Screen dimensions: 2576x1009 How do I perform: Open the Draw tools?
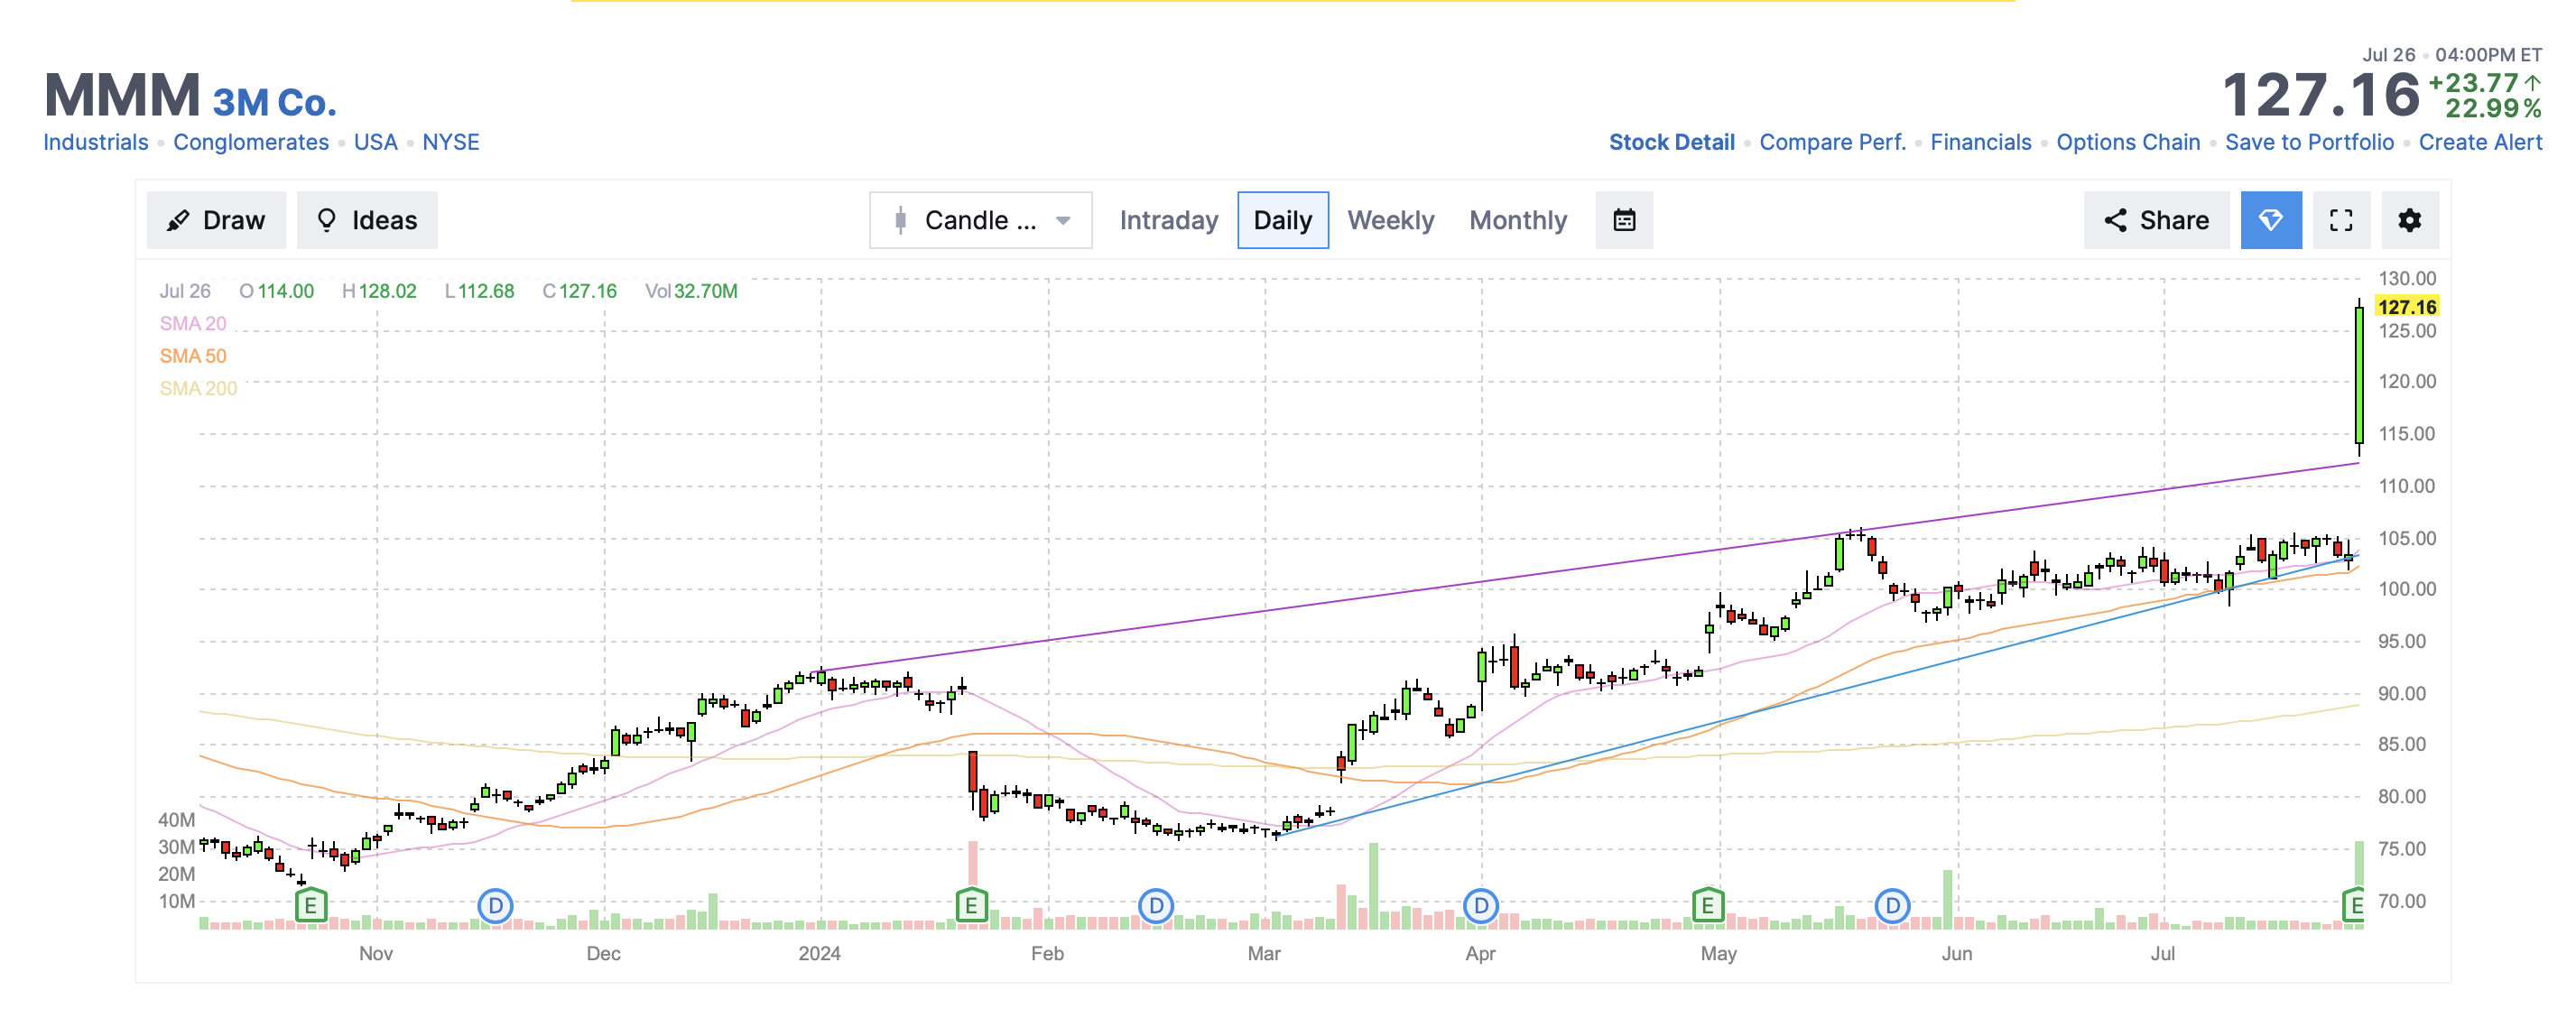tap(216, 220)
